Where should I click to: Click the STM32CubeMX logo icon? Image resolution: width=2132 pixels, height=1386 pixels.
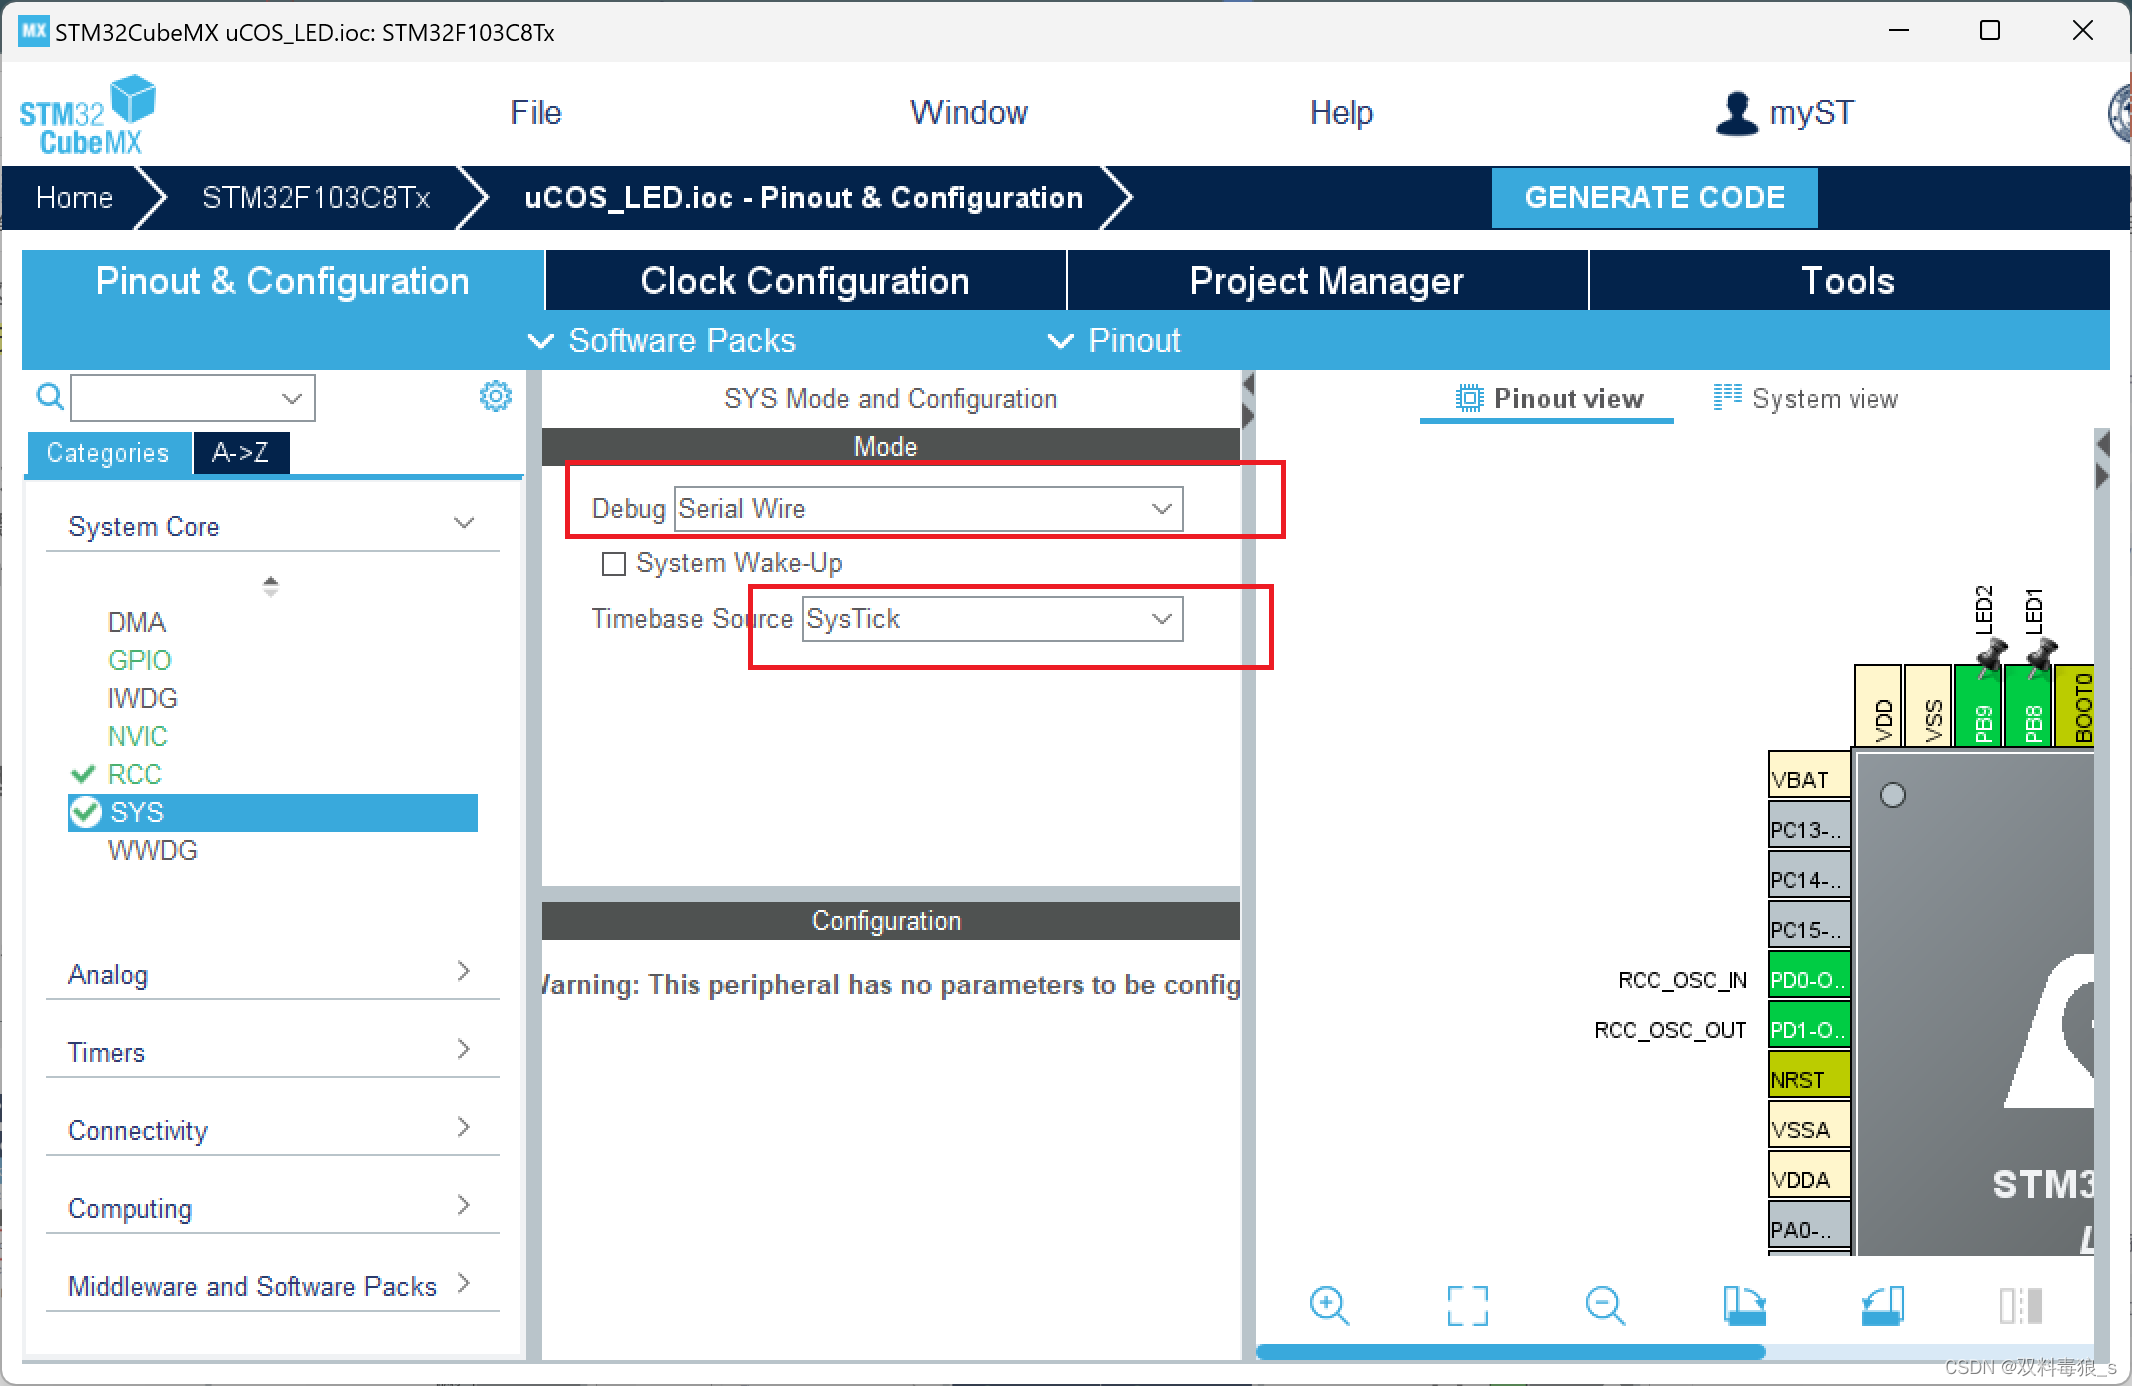tap(88, 115)
